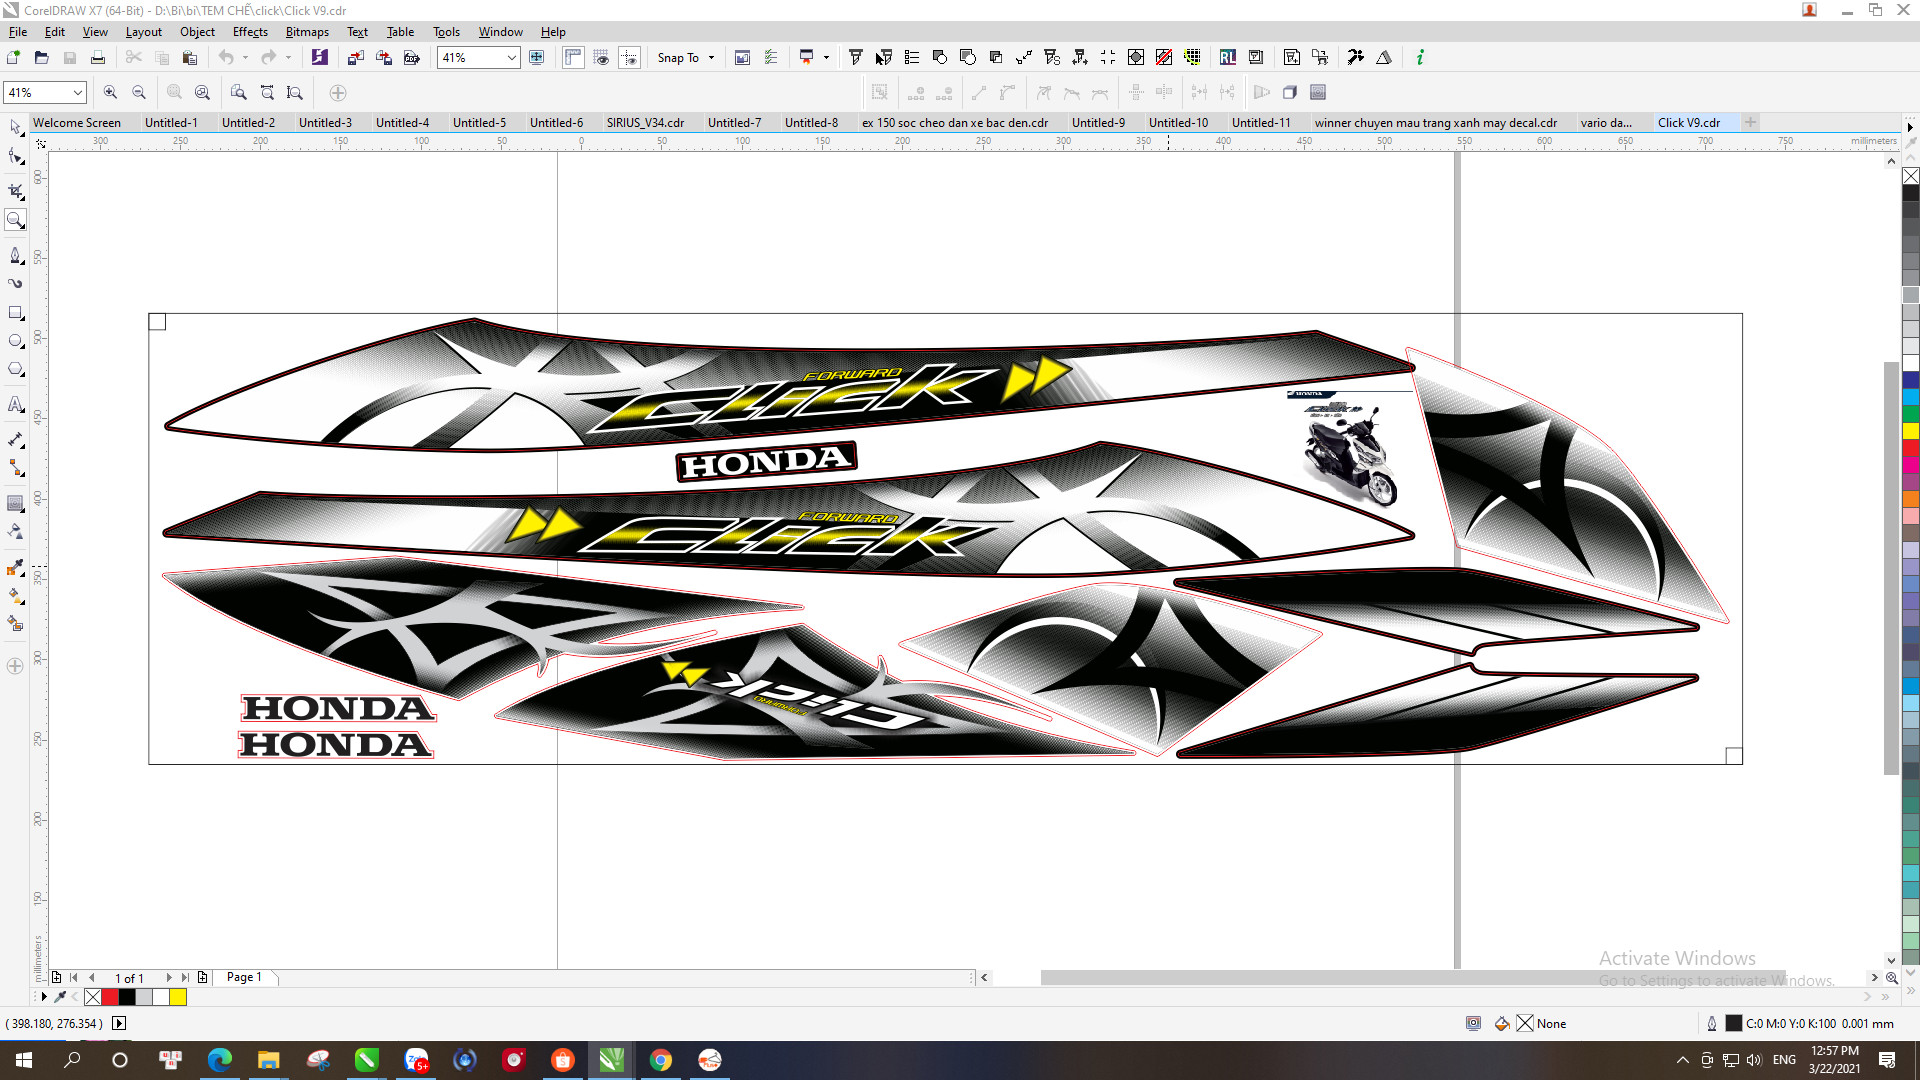1920x1080 pixels.
Task: Select the Ellipse tool in the toolbox
Action: [16, 341]
